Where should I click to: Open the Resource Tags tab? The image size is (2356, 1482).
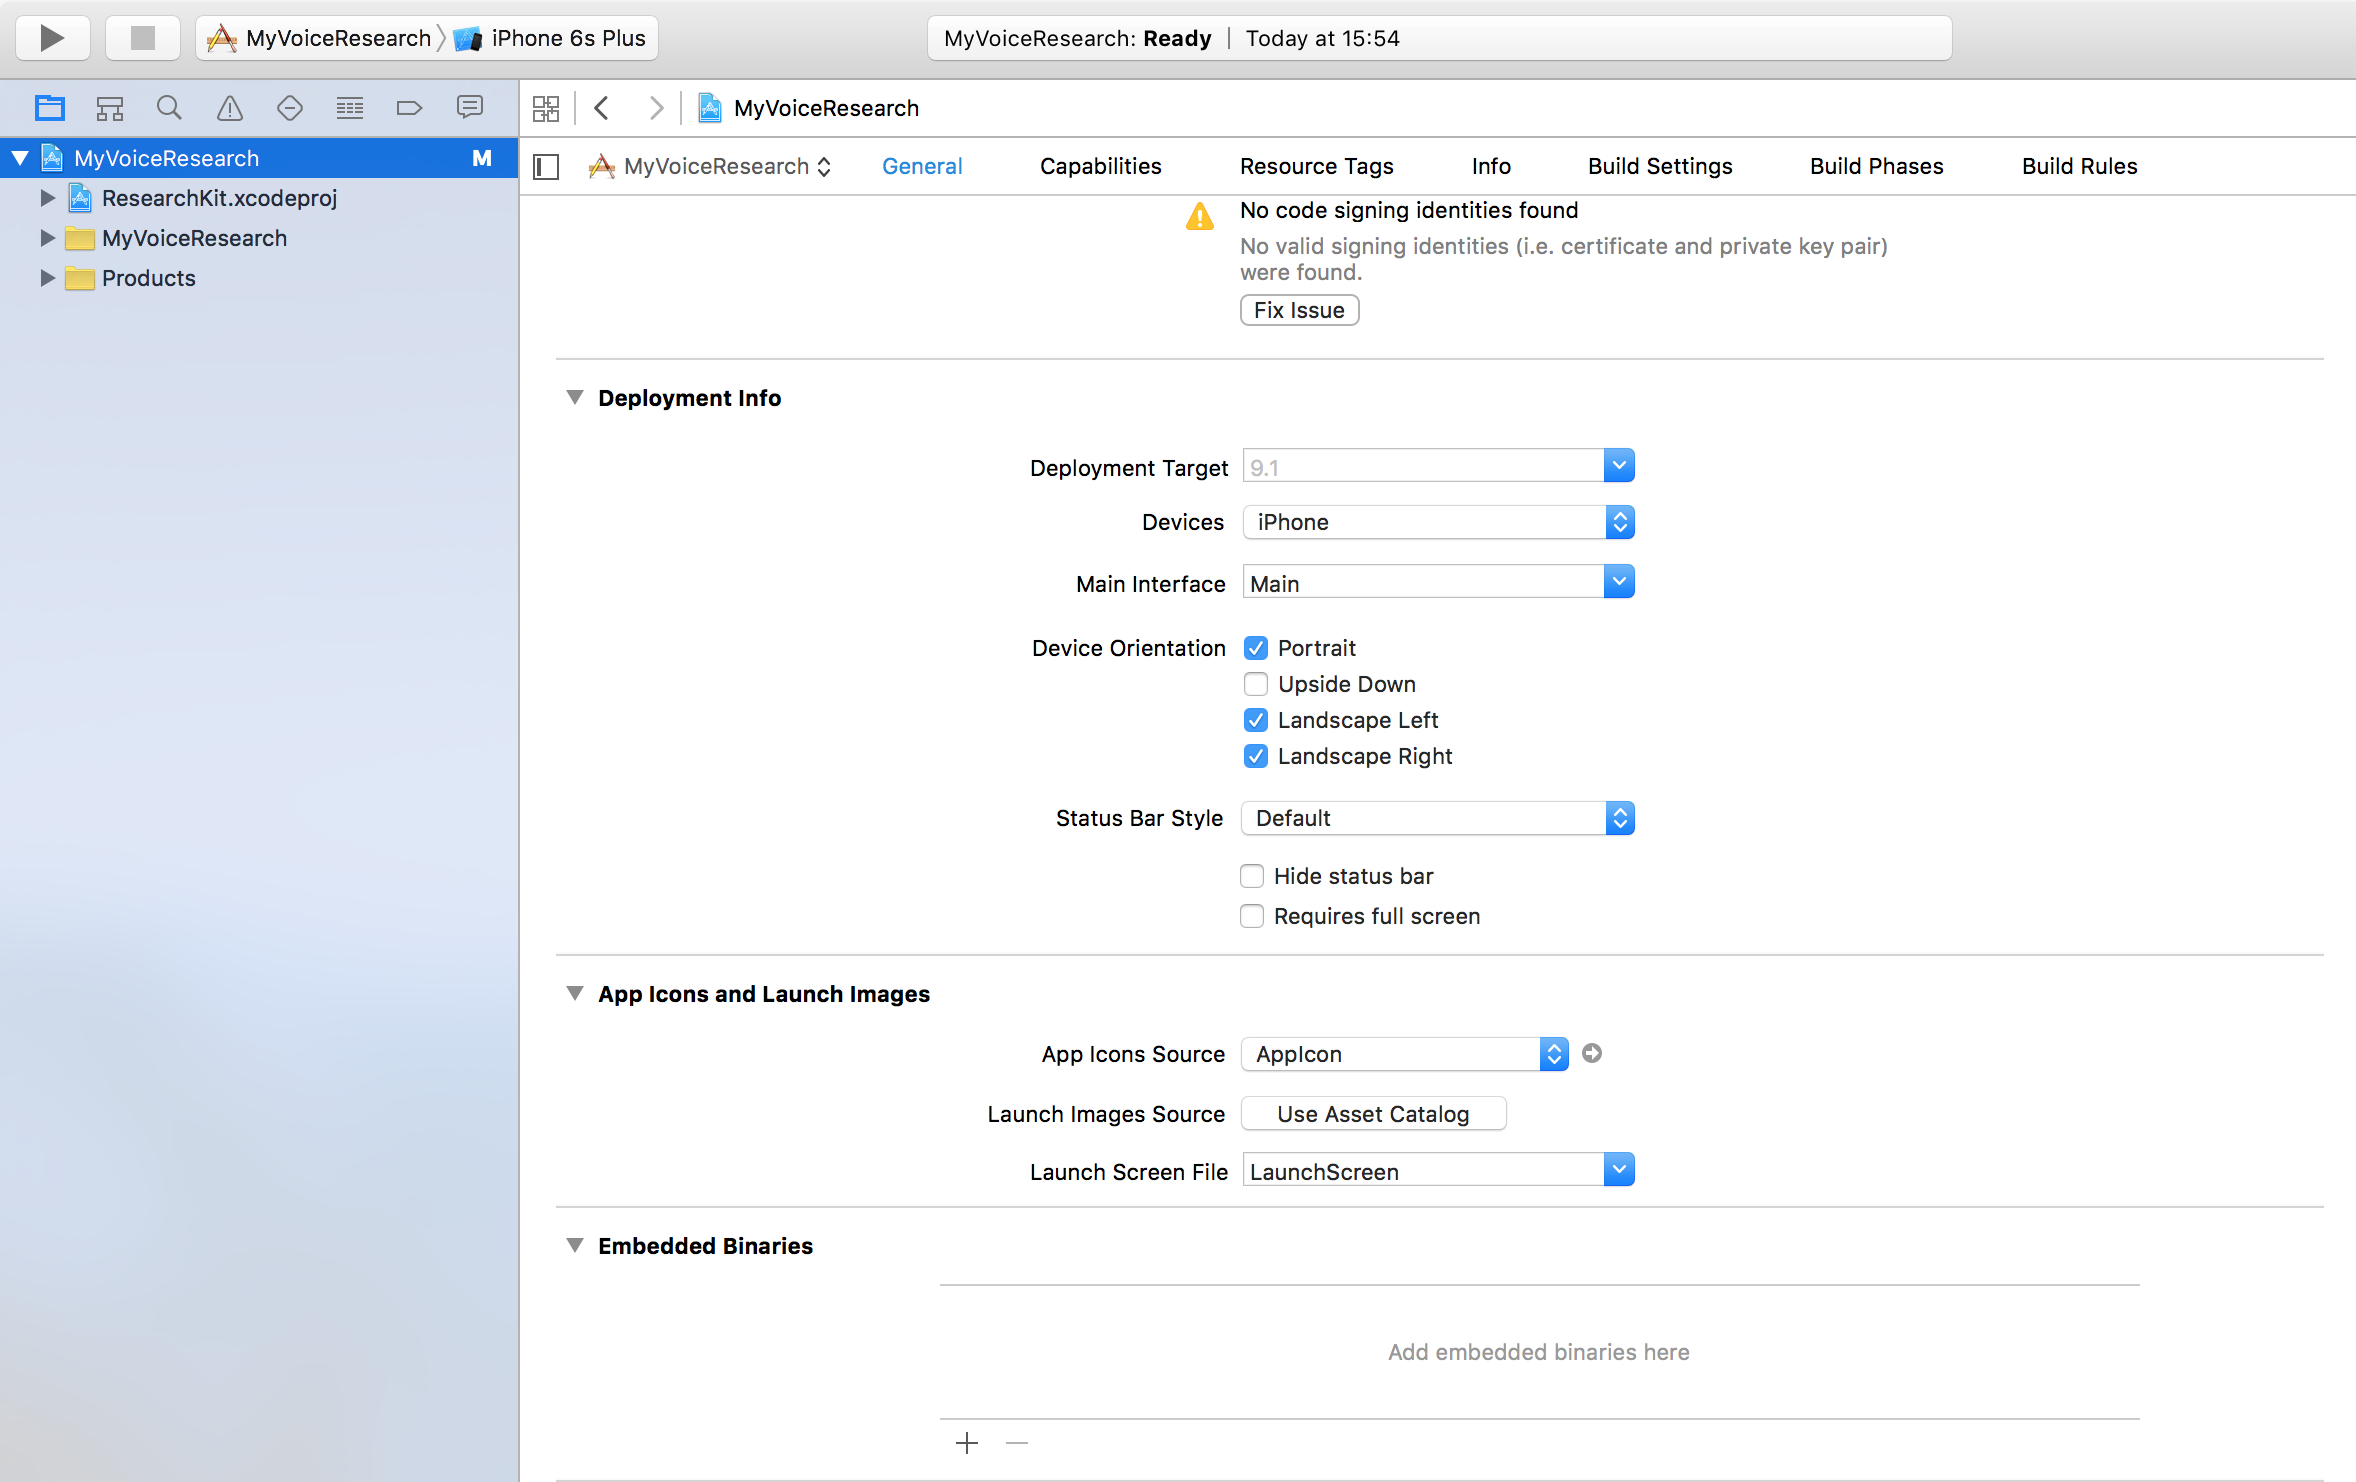1316,166
